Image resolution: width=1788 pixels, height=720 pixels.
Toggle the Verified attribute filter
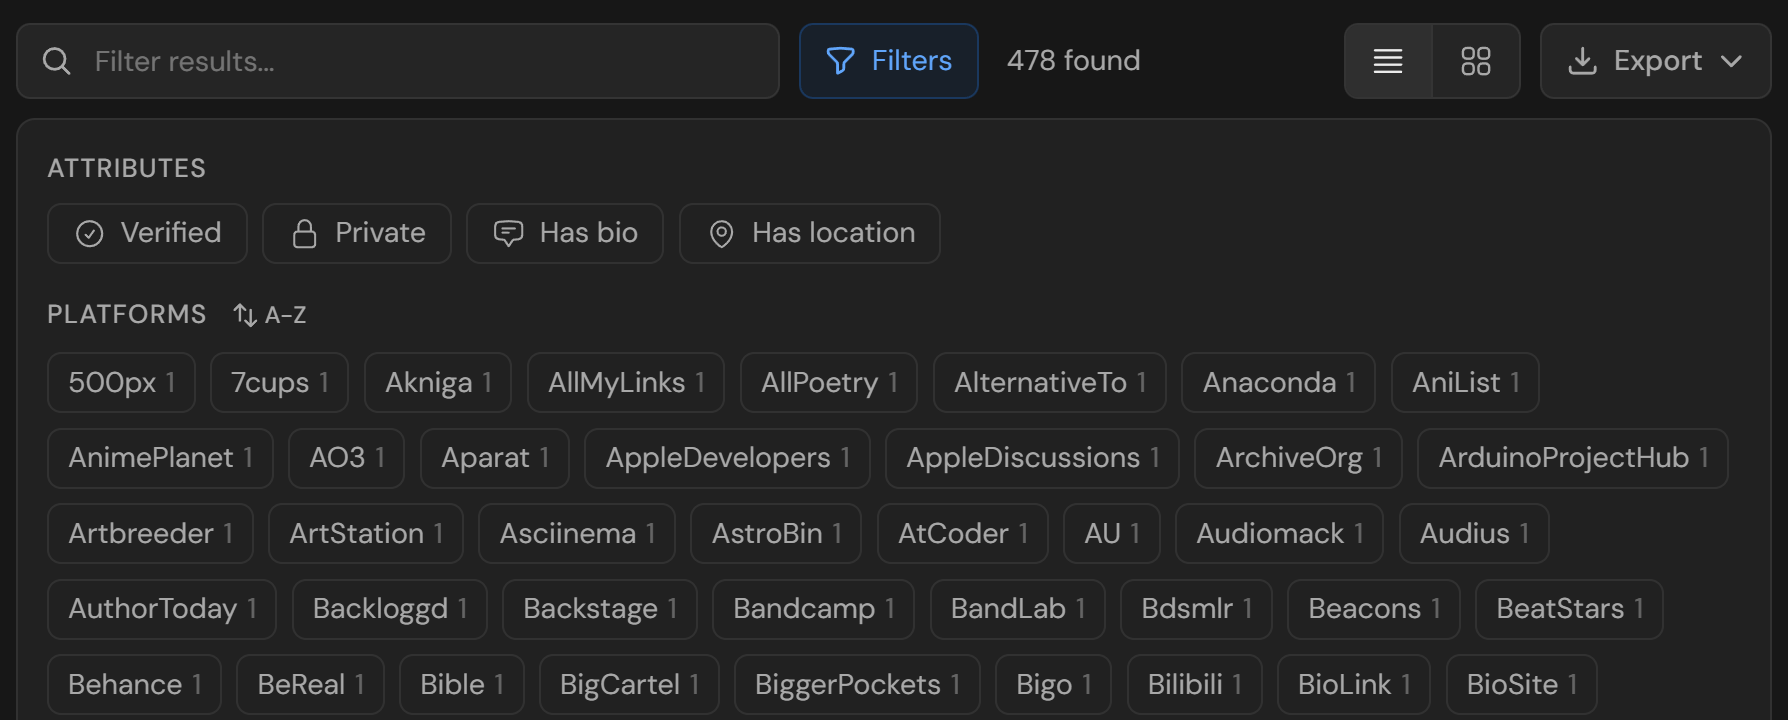(147, 233)
